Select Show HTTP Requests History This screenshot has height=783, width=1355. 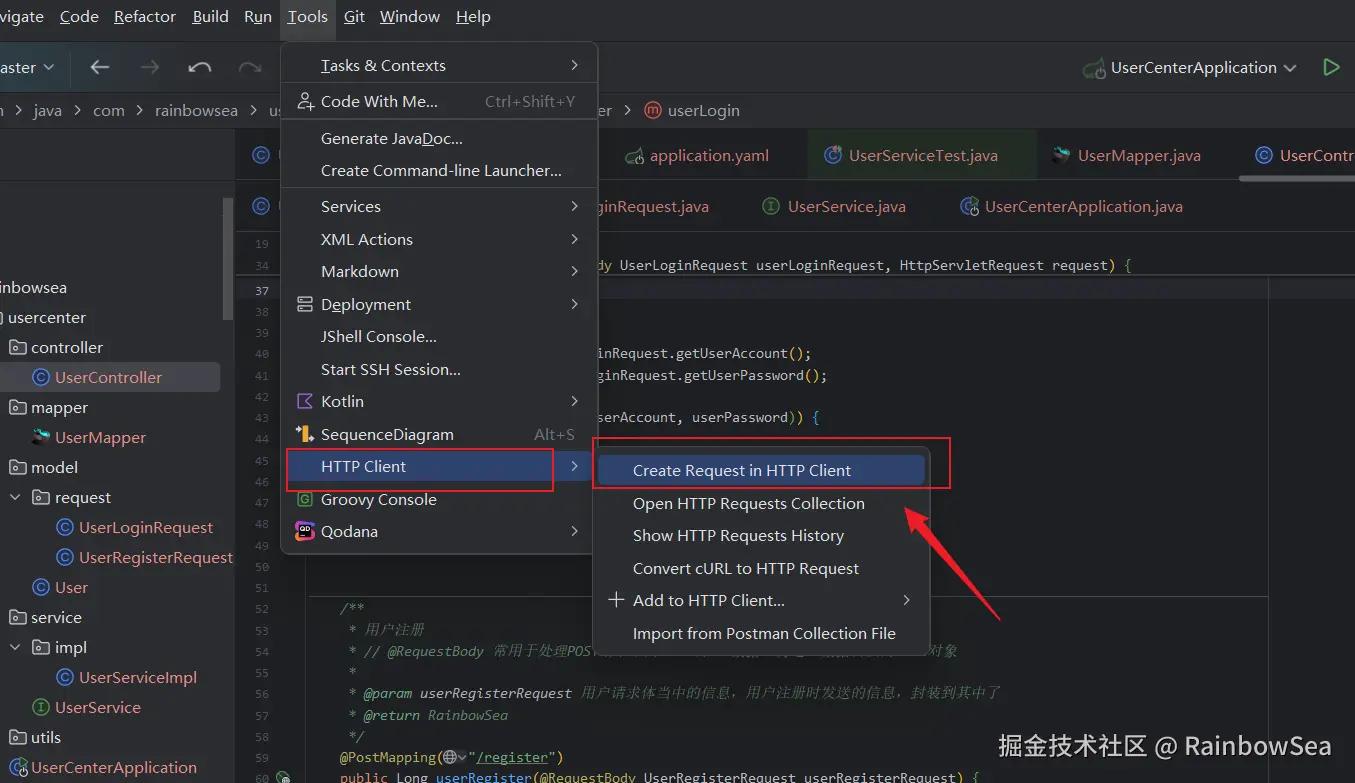tap(762, 535)
